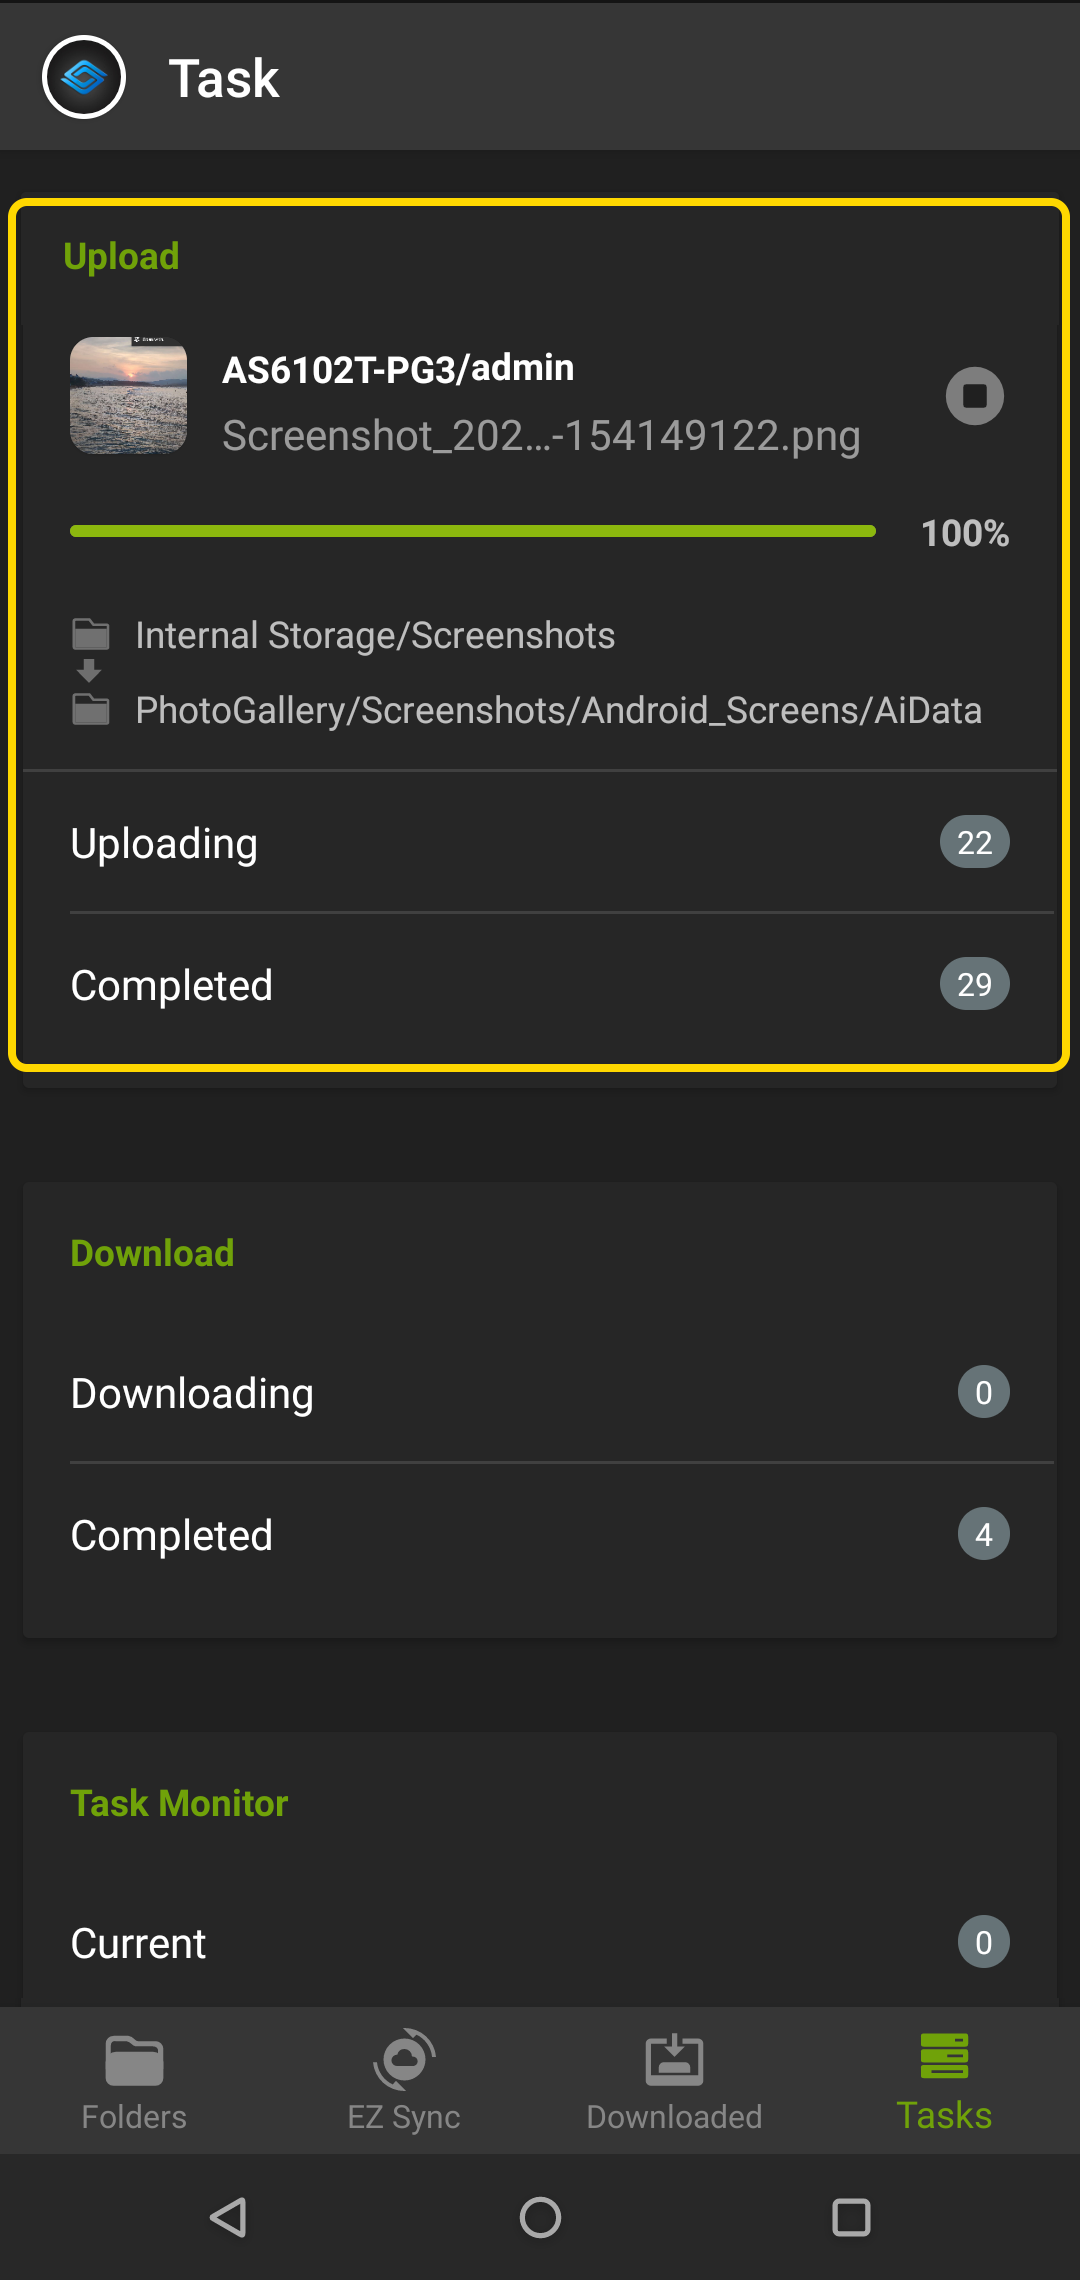Image resolution: width=1080 pixels, height=2280 pixels.
Task: Tap the Uploading count badge 22
Action: 974,842
